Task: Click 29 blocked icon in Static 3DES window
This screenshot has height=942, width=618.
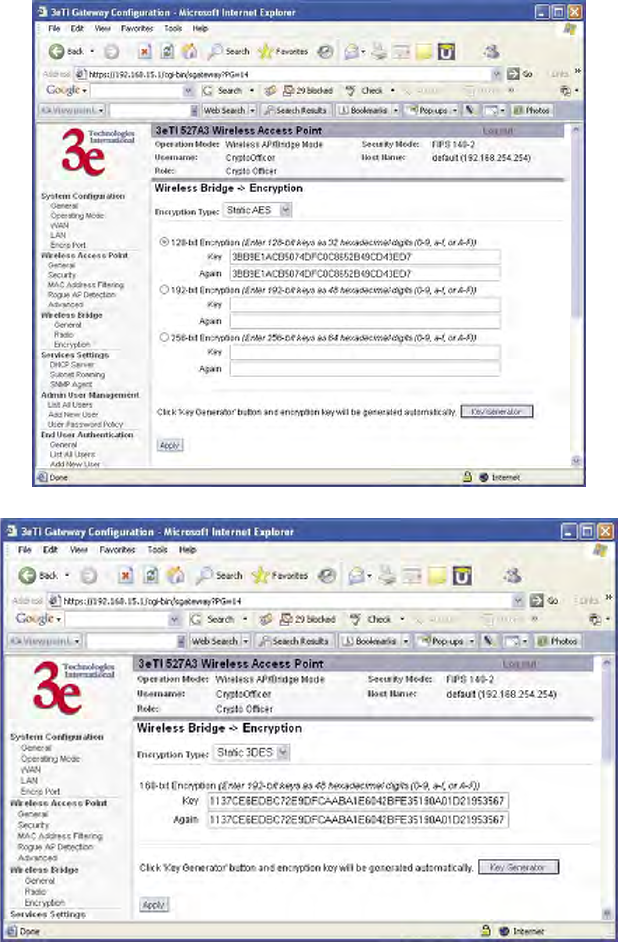Action: click(x=307, y=619)
